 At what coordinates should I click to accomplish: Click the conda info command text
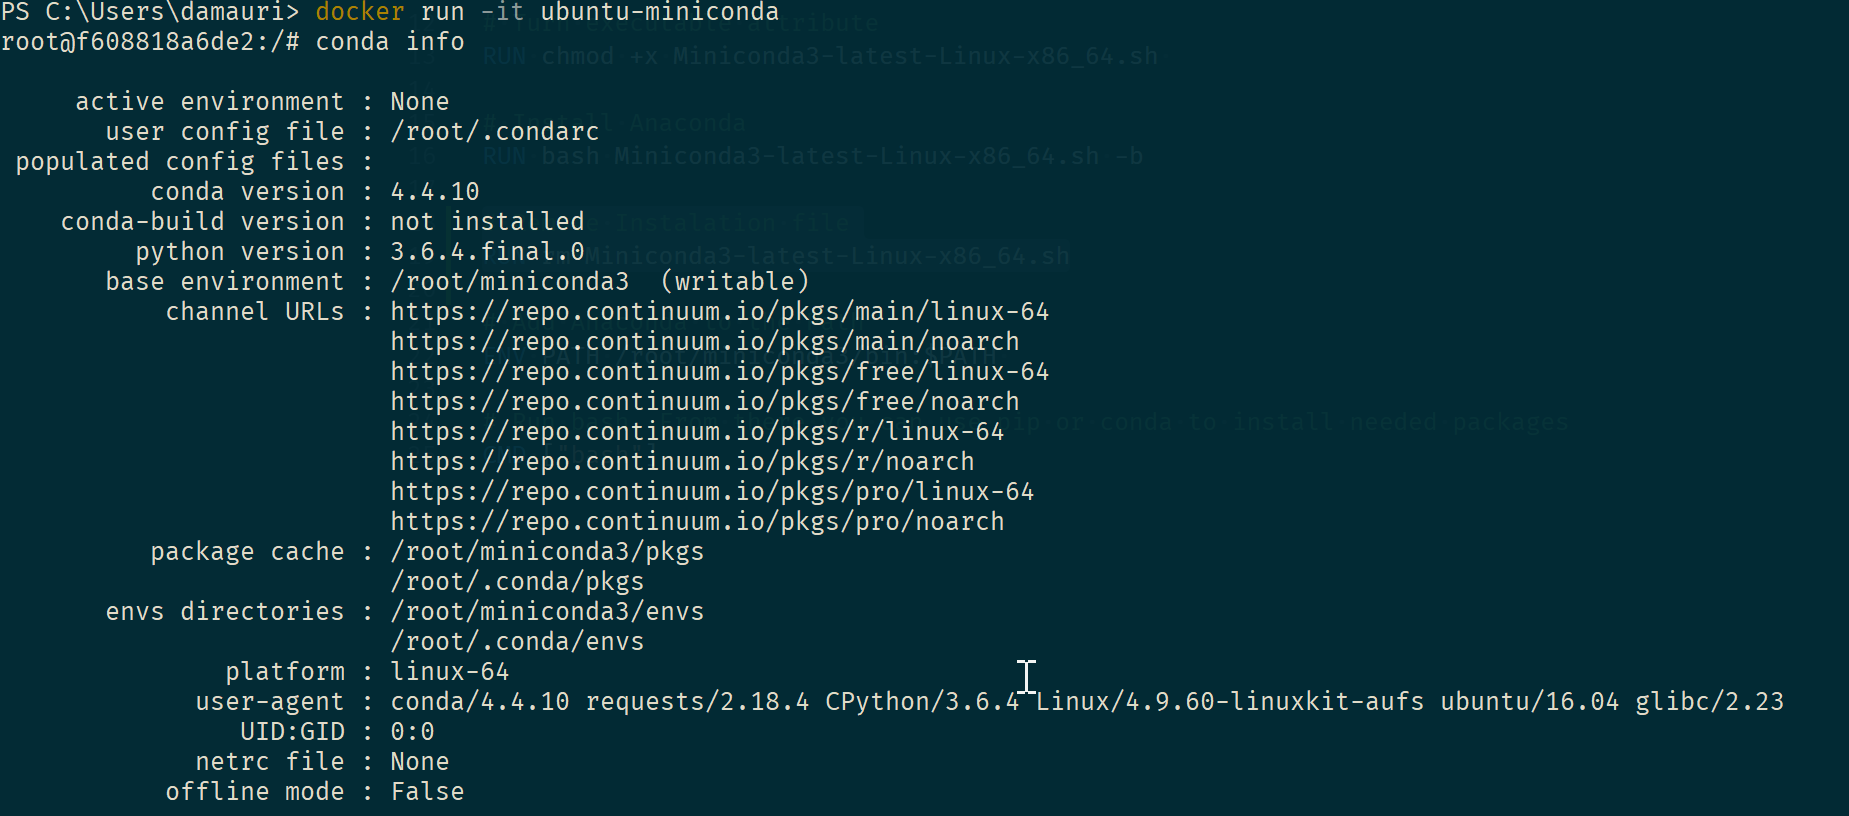pos(390,42)
